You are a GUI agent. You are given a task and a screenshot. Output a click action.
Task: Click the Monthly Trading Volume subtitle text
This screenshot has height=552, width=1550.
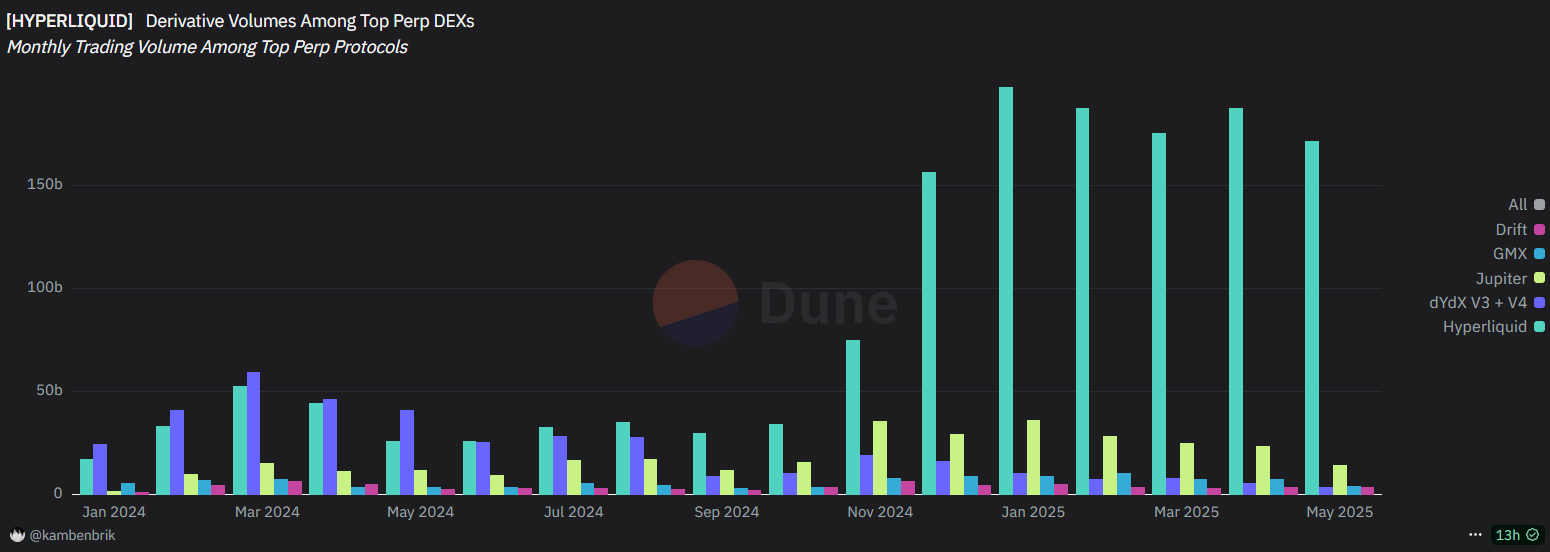click(207, 47)
